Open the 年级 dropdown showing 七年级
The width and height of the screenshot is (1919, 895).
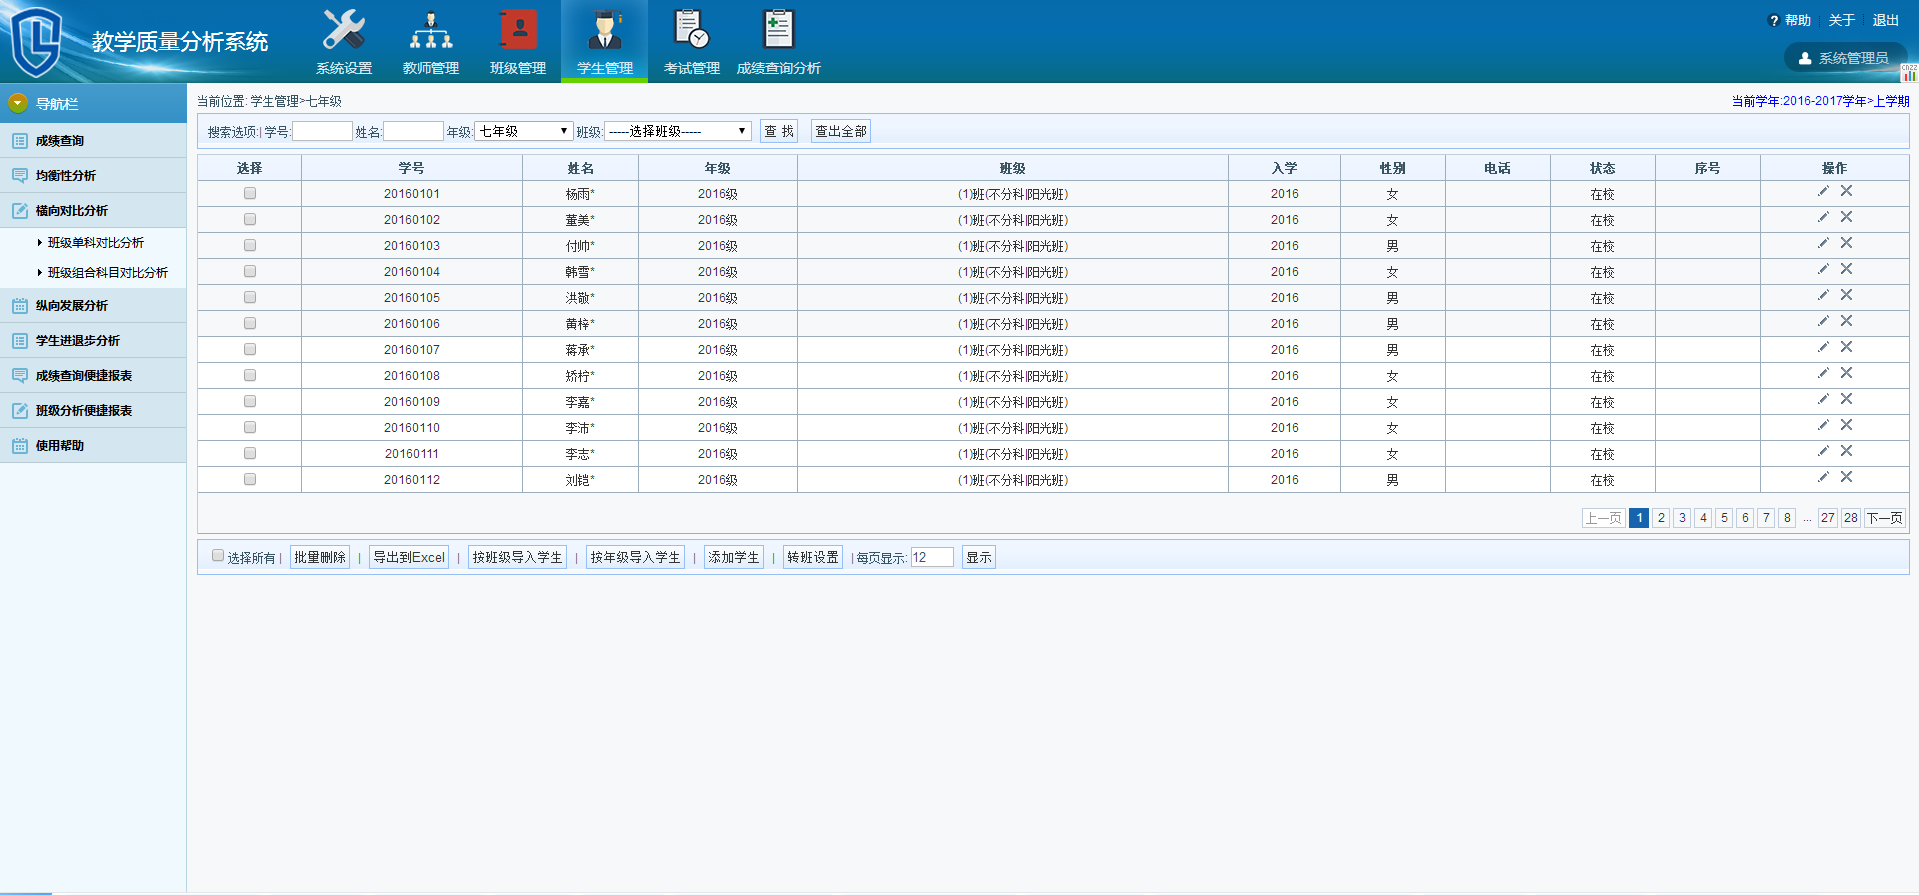pos(523,131)
